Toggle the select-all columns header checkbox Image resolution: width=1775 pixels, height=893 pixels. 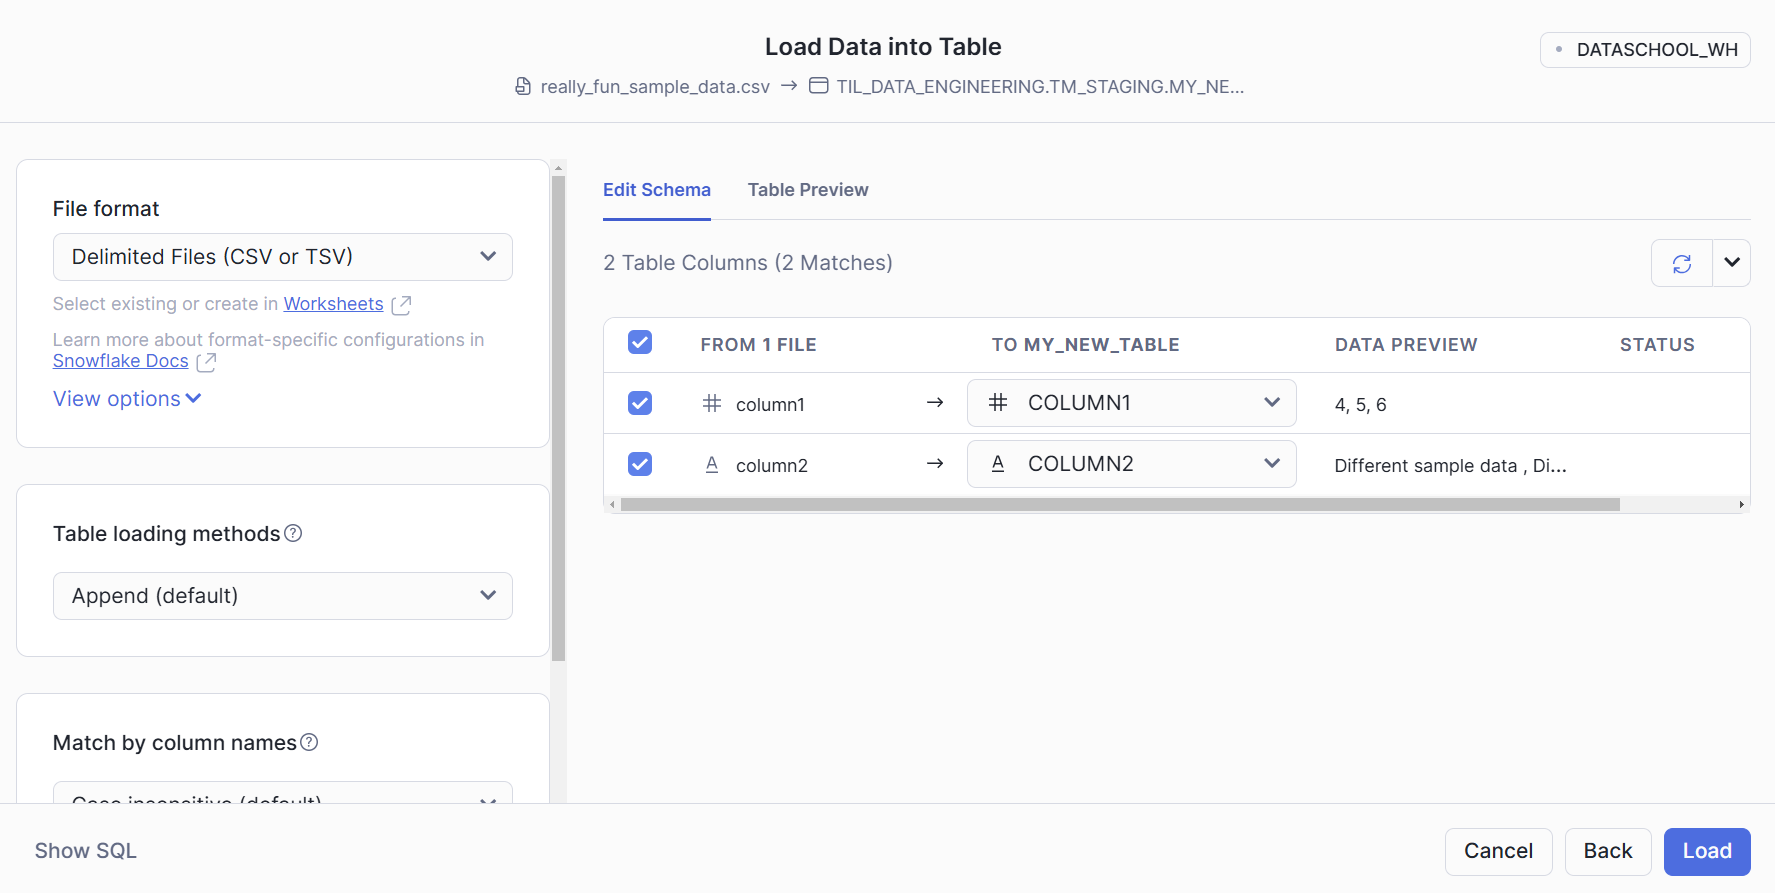640,343
